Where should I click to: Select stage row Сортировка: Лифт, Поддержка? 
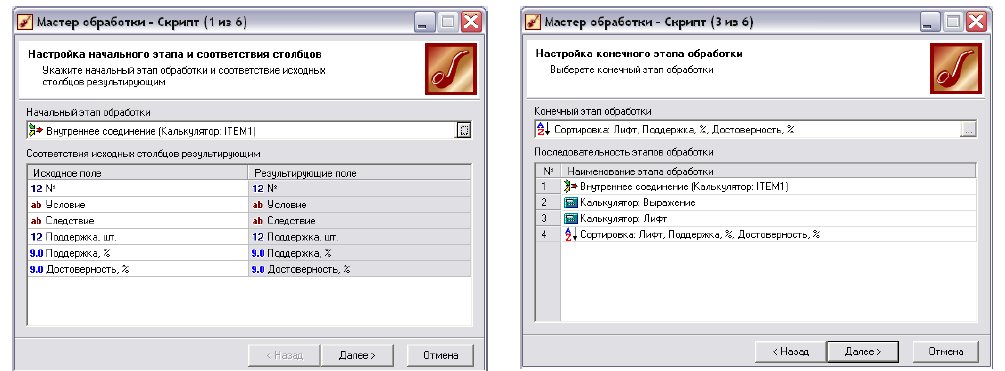768,235
